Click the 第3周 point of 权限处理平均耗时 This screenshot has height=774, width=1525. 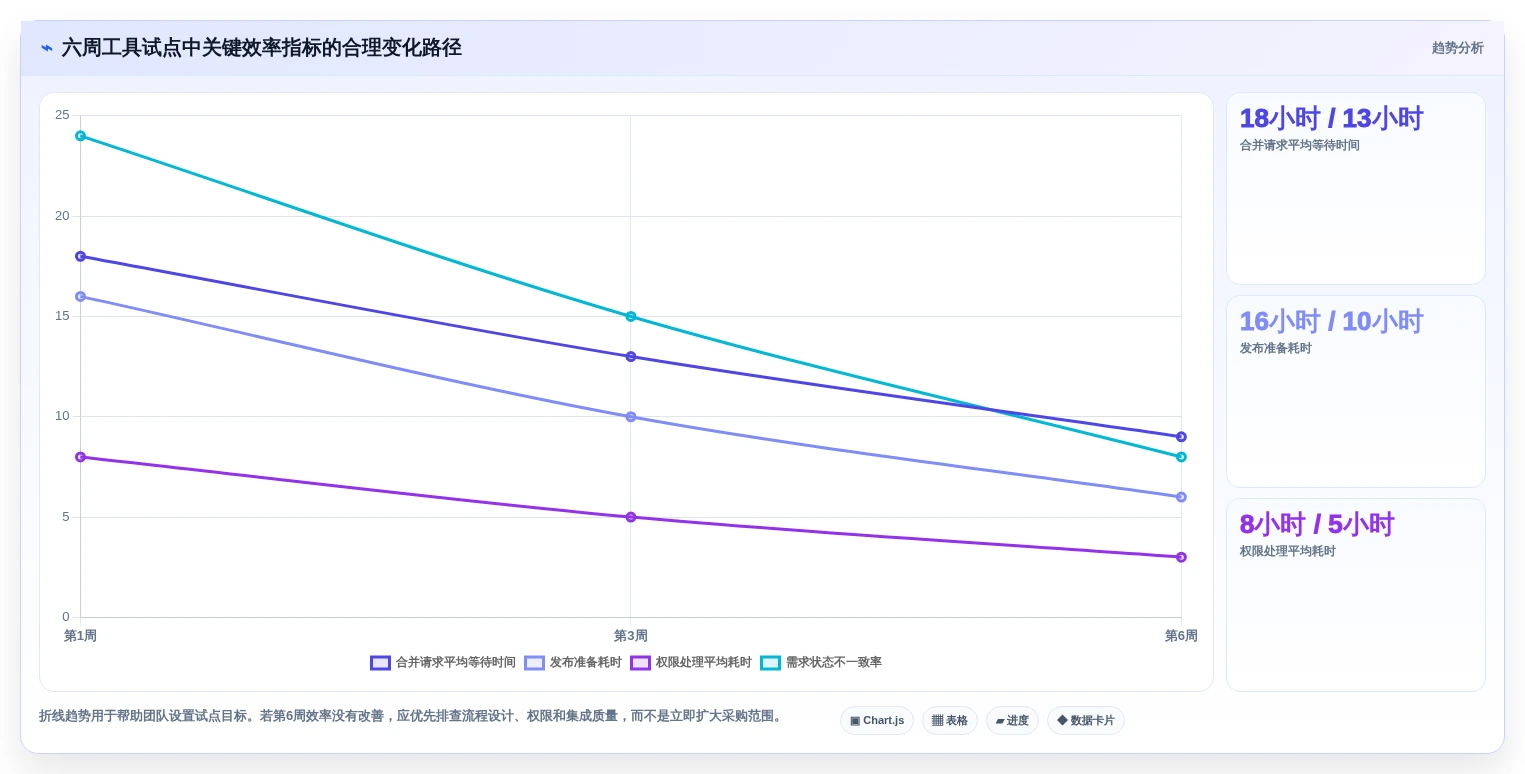(x=630, y=517)
